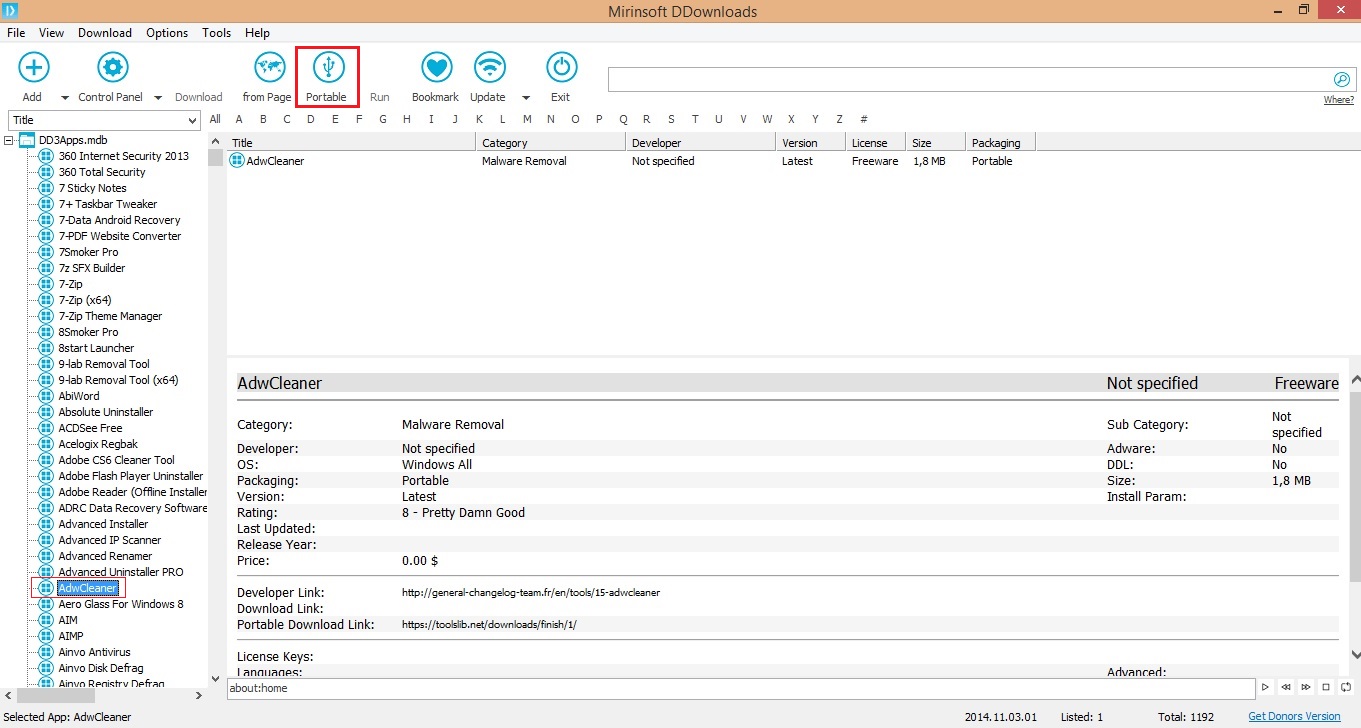Filter apps by All

point(215,120)
